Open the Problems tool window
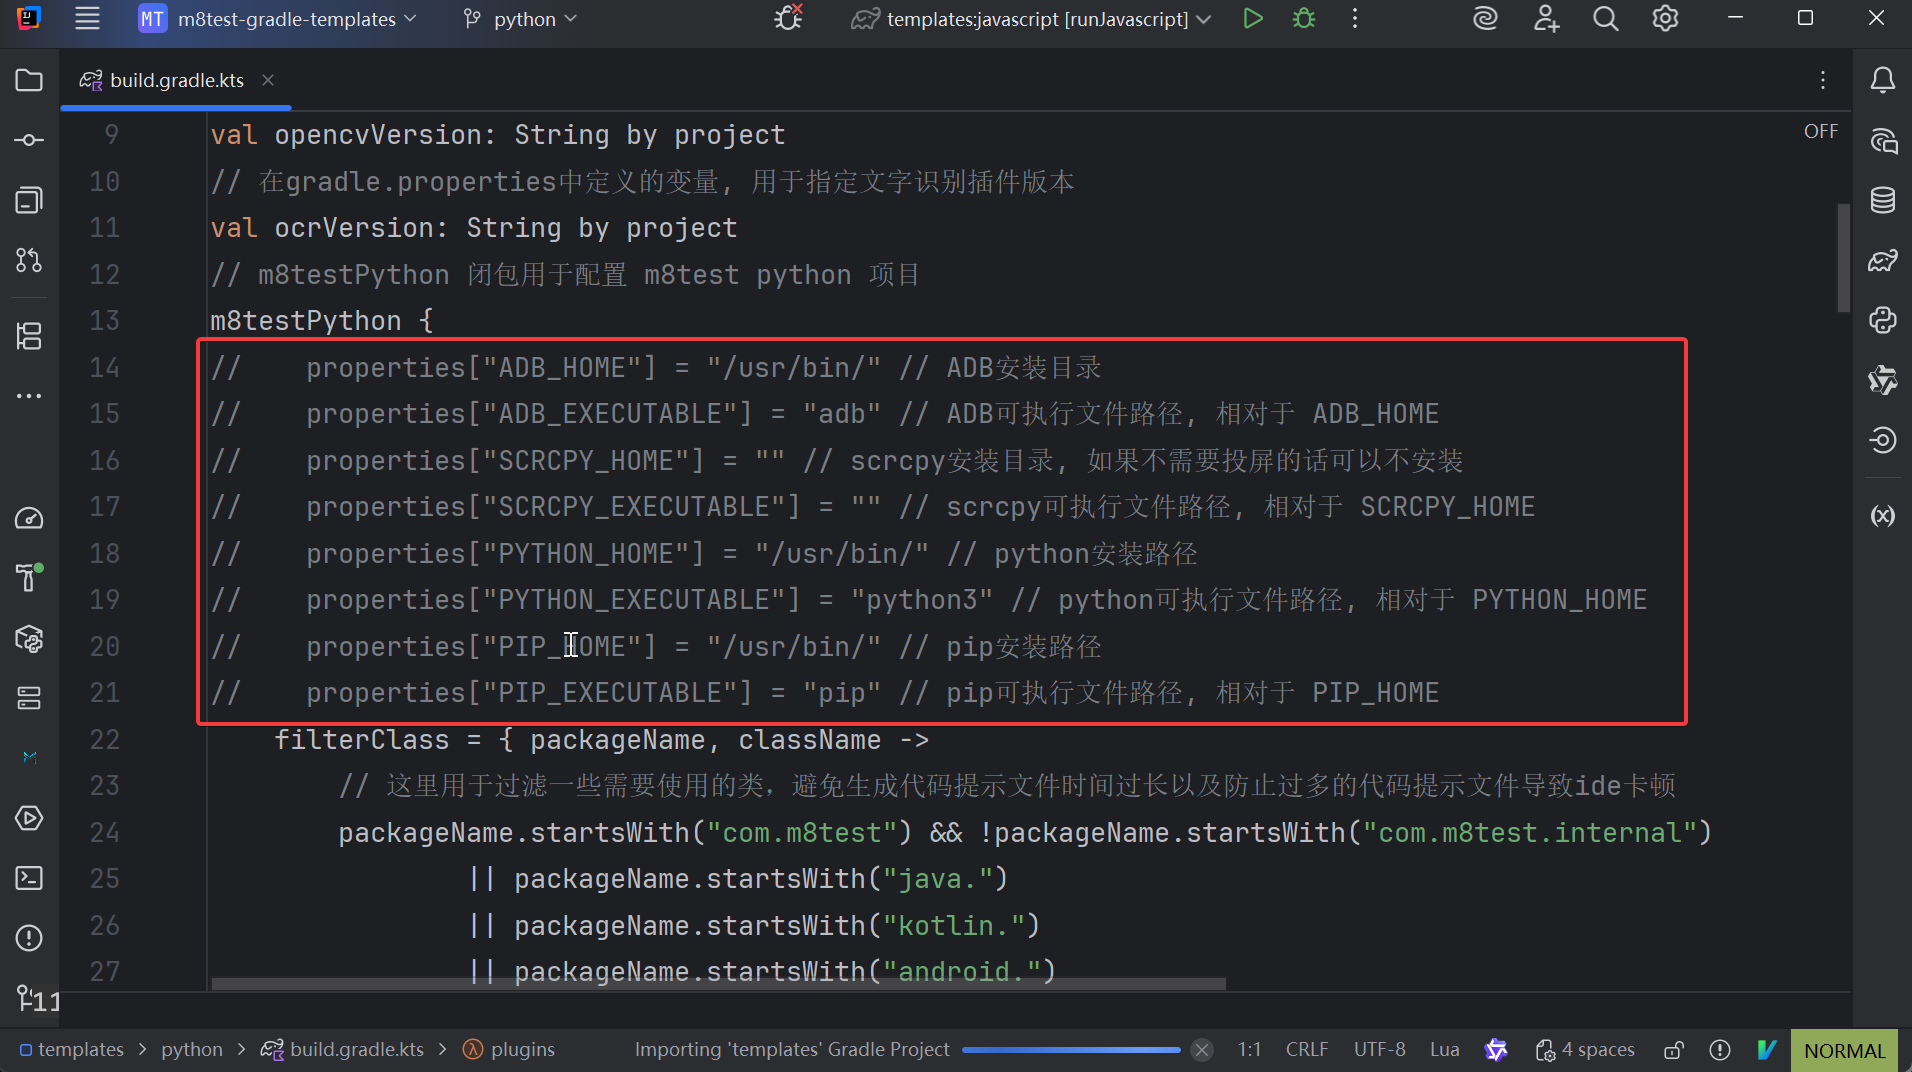The image size is (1912, 1072). tap(29, 938)
